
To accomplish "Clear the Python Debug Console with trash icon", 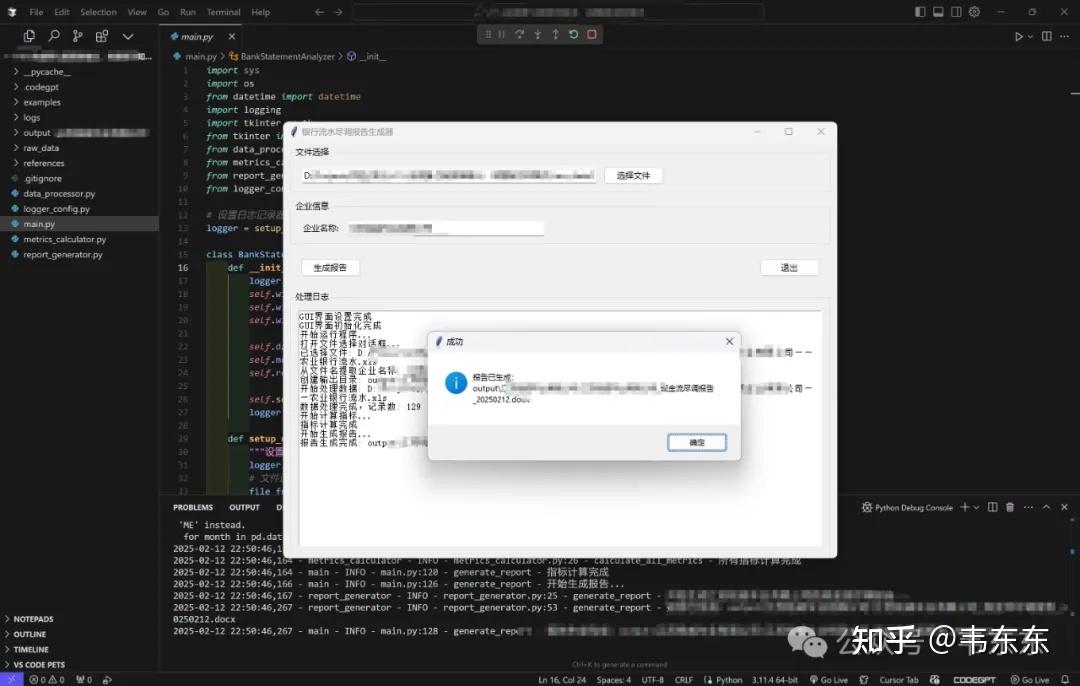I will coord(1010,506).
